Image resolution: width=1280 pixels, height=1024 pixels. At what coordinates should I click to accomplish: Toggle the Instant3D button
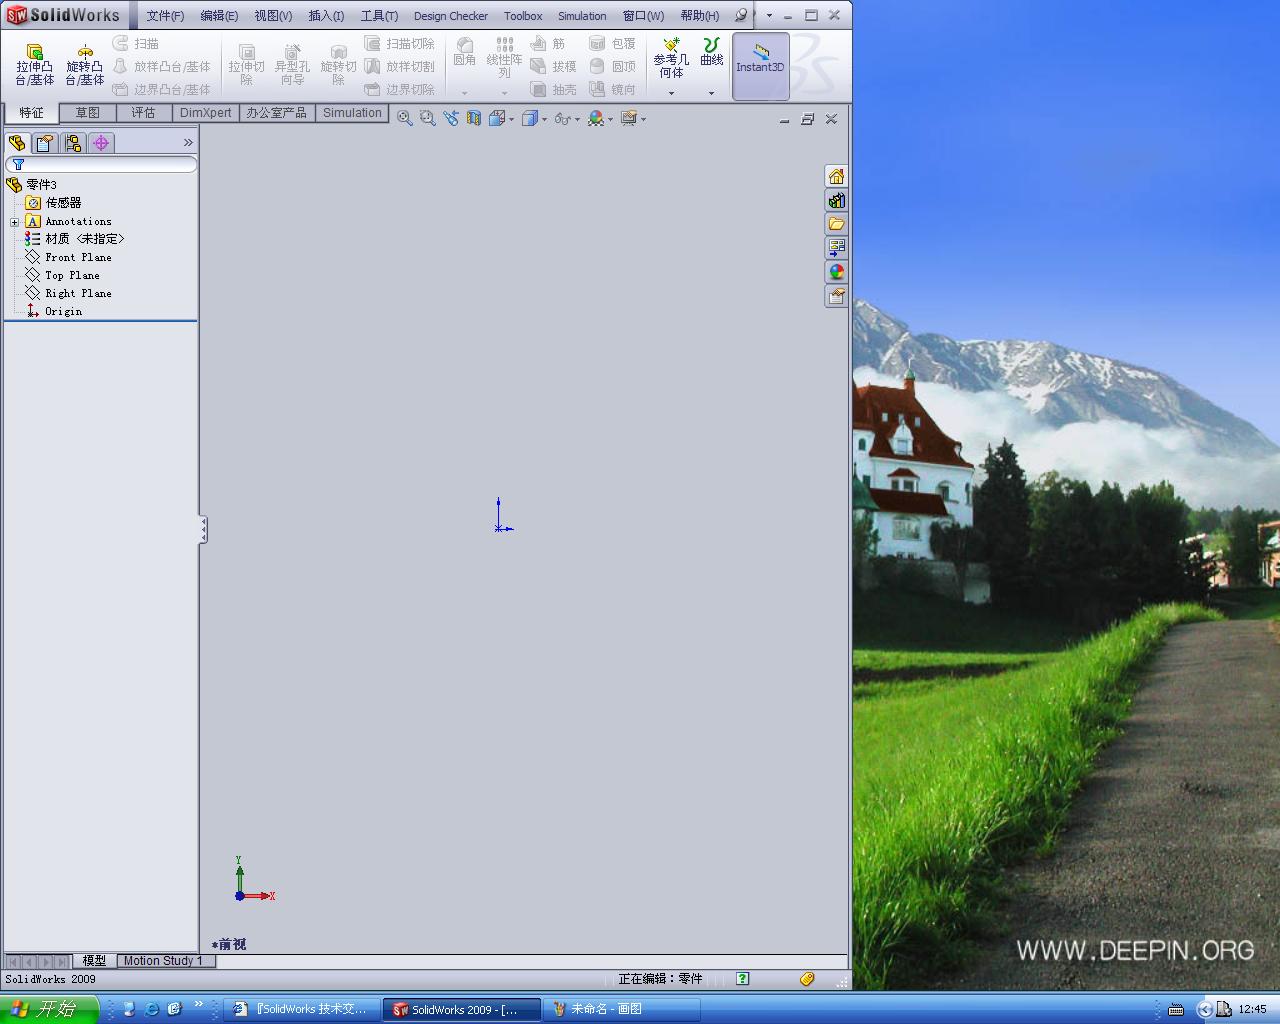coord(760,66)
